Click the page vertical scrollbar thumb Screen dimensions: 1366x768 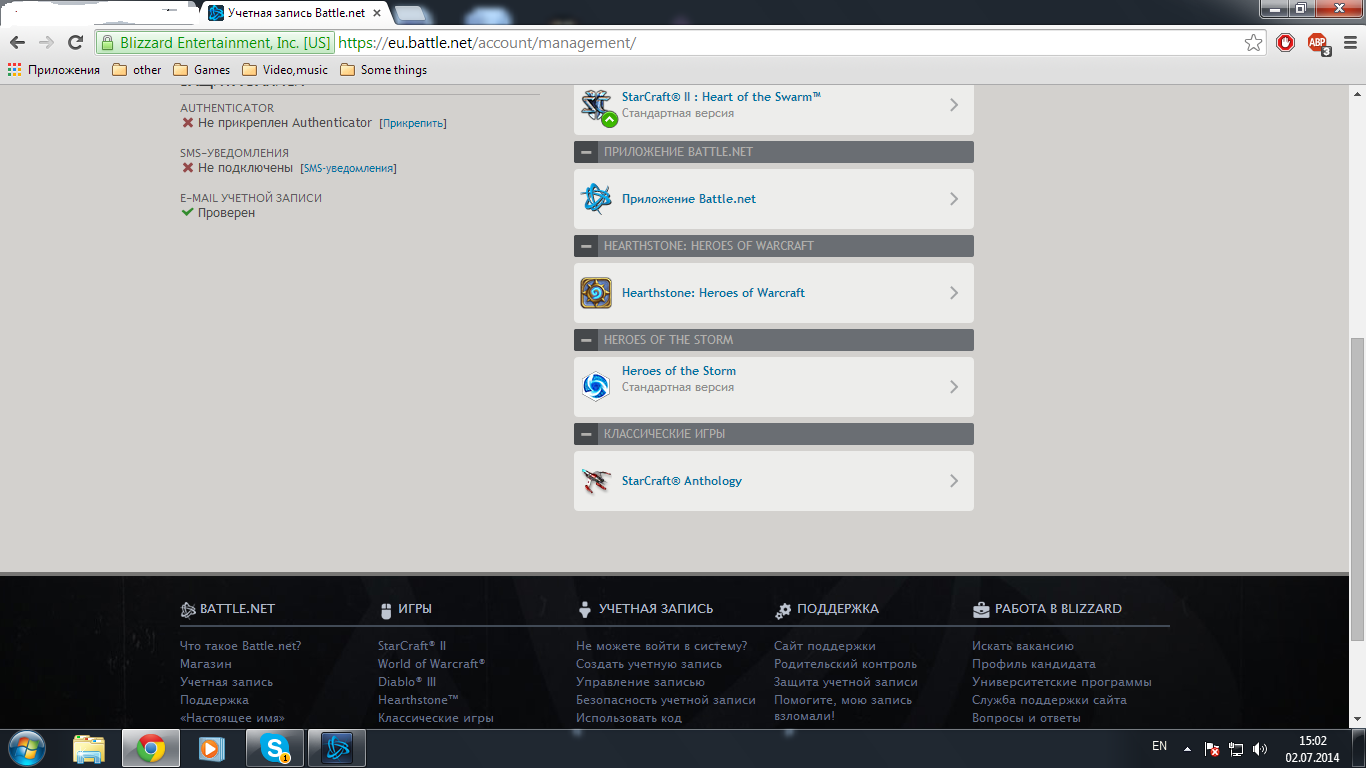[1357, 490]
